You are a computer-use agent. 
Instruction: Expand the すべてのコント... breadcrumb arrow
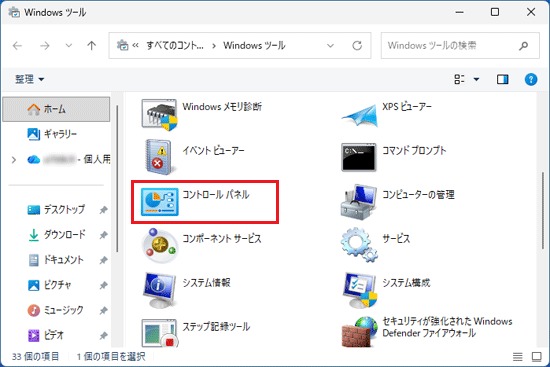click(x=214, y=46)
